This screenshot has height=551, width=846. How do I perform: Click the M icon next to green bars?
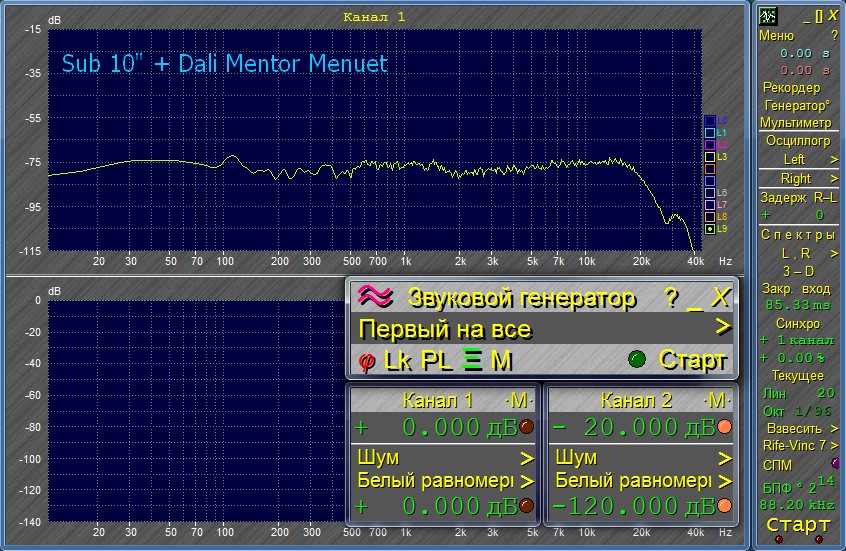pyautogui.click(x=501, y=360)
